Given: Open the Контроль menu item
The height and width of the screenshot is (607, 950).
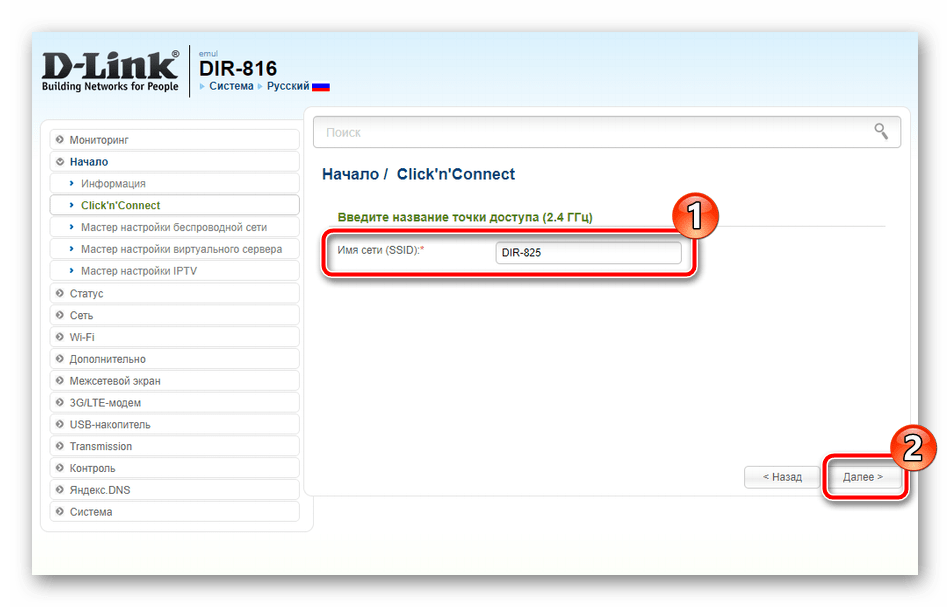Looking at the screenshot, I should pyautogui.click(x=174, y=468).
